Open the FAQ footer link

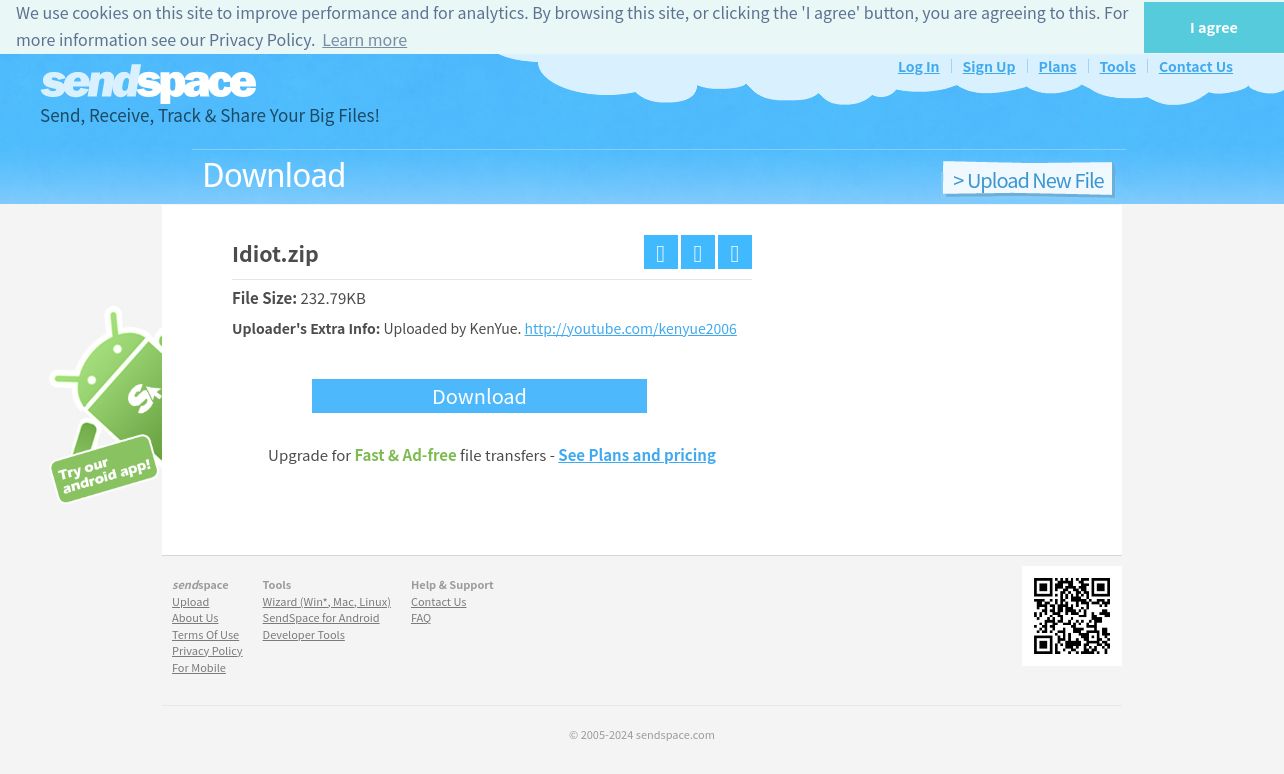[x=421, y=618]
